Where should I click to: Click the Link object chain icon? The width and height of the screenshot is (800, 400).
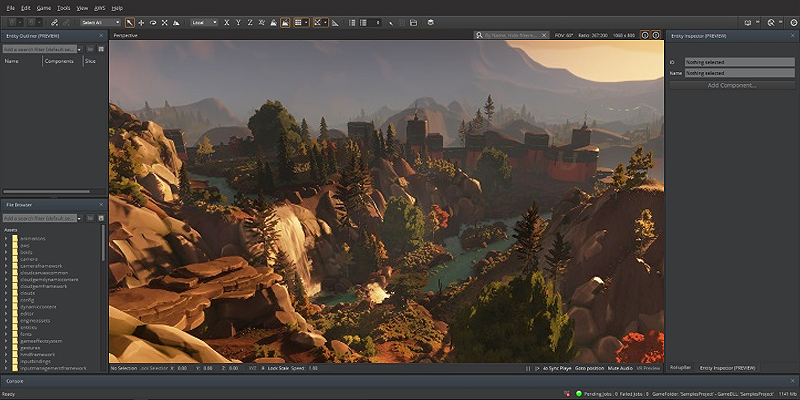point(54,22)
